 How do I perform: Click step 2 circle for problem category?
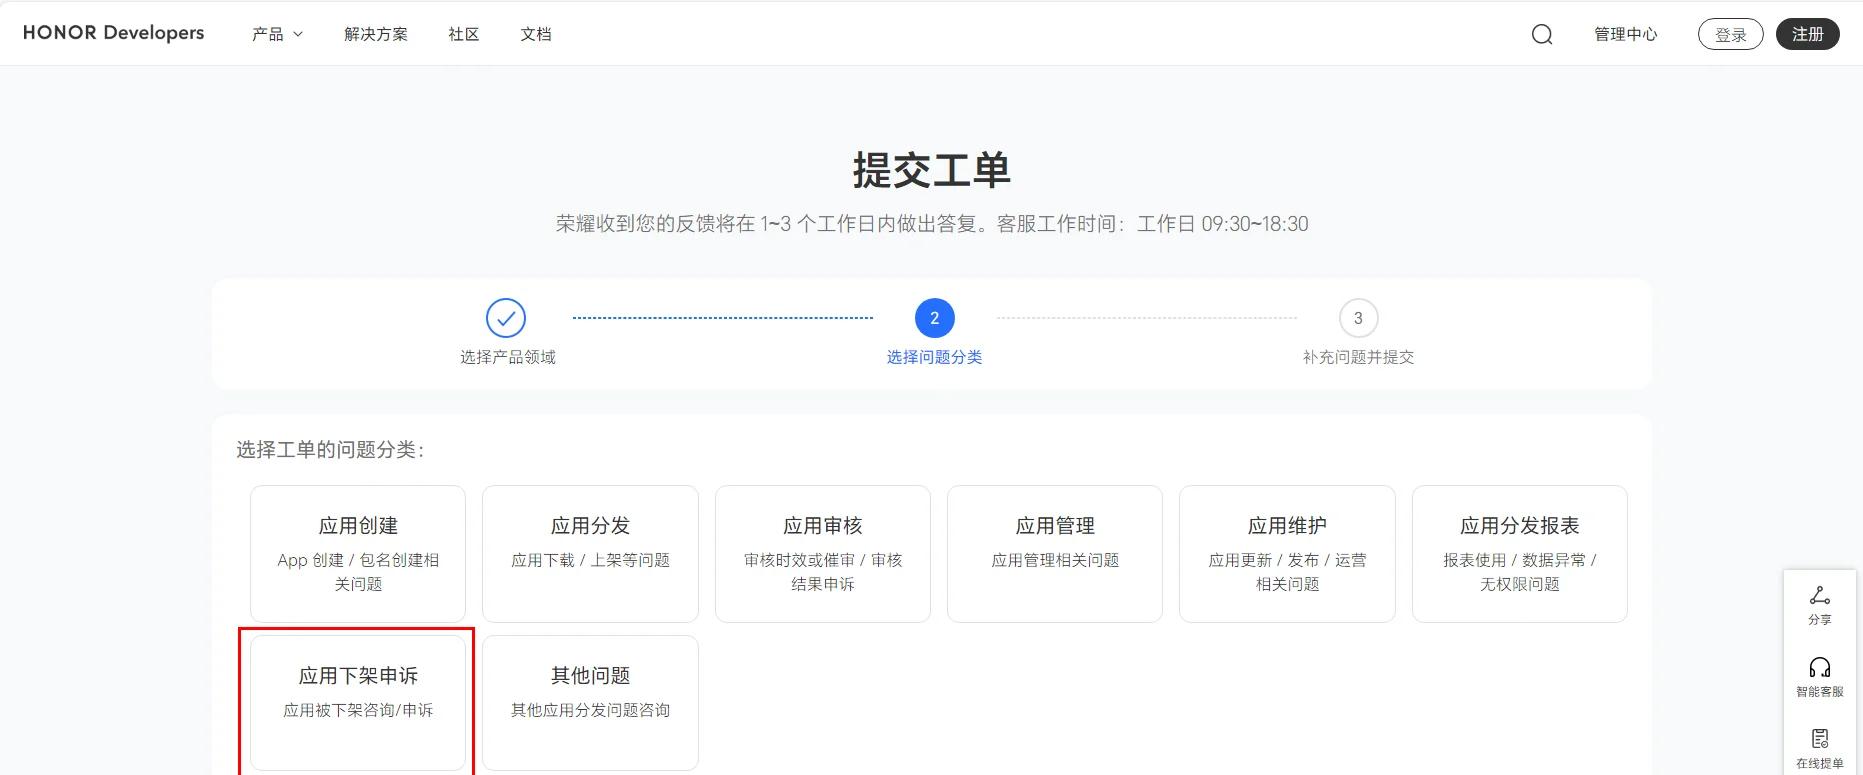pos(934,318)
